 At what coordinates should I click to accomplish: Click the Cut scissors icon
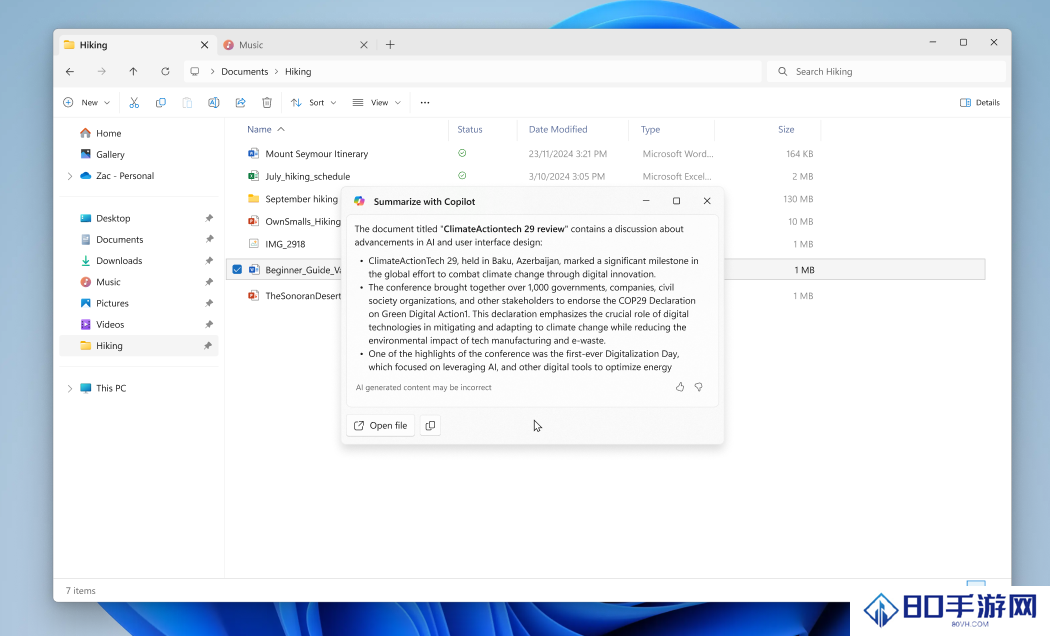click(x=134, y=102)
